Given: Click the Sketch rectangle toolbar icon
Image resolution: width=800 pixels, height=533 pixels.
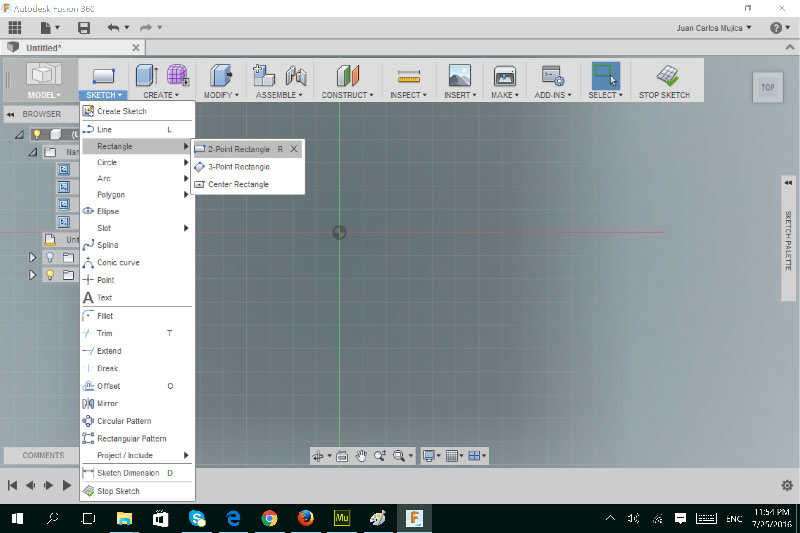Looking at the screenshot, I should [104, 77].
